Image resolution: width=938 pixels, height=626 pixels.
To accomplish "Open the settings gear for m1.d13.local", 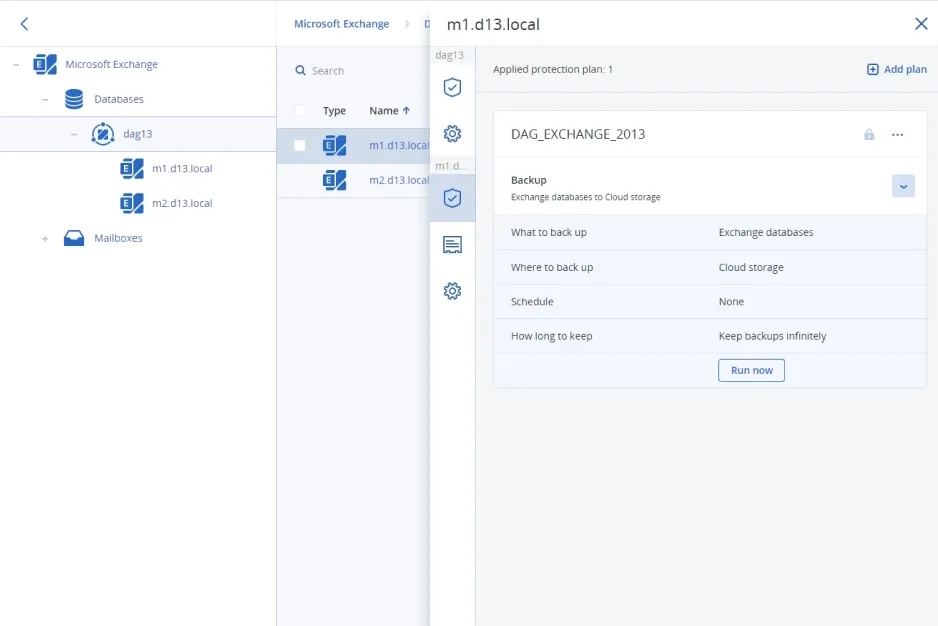I will click(452, 290).
